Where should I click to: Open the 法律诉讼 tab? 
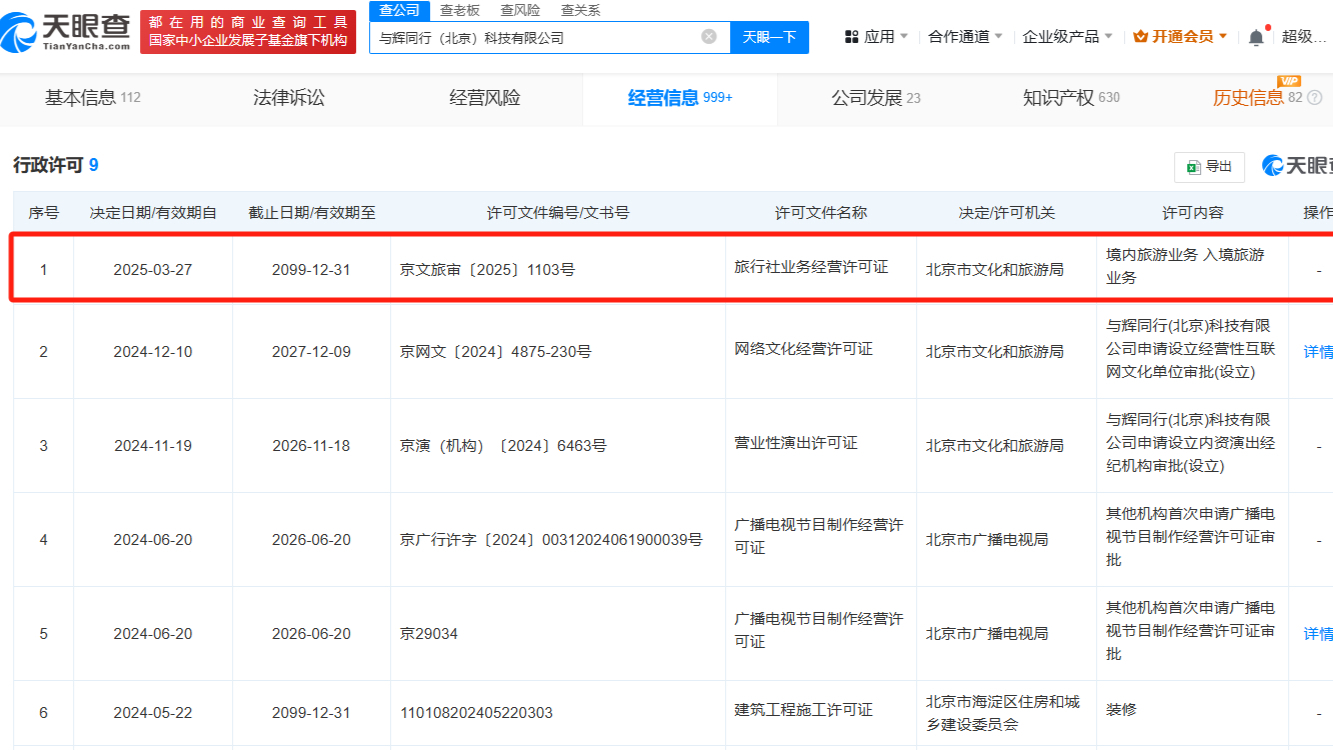[x=289, y=98]
